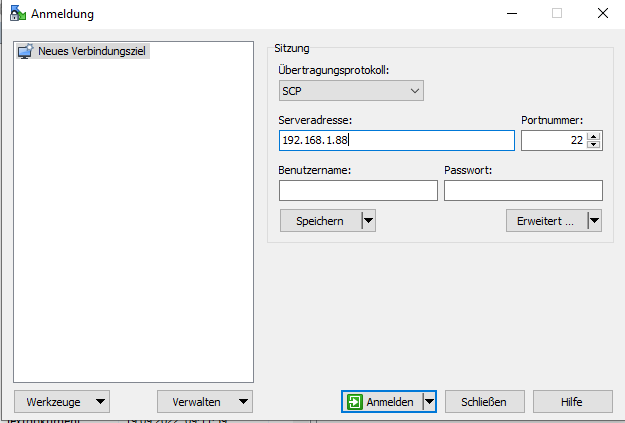Click the Anmelden button
The height and width of the screenshot is (423, 625).
[381, 401]
